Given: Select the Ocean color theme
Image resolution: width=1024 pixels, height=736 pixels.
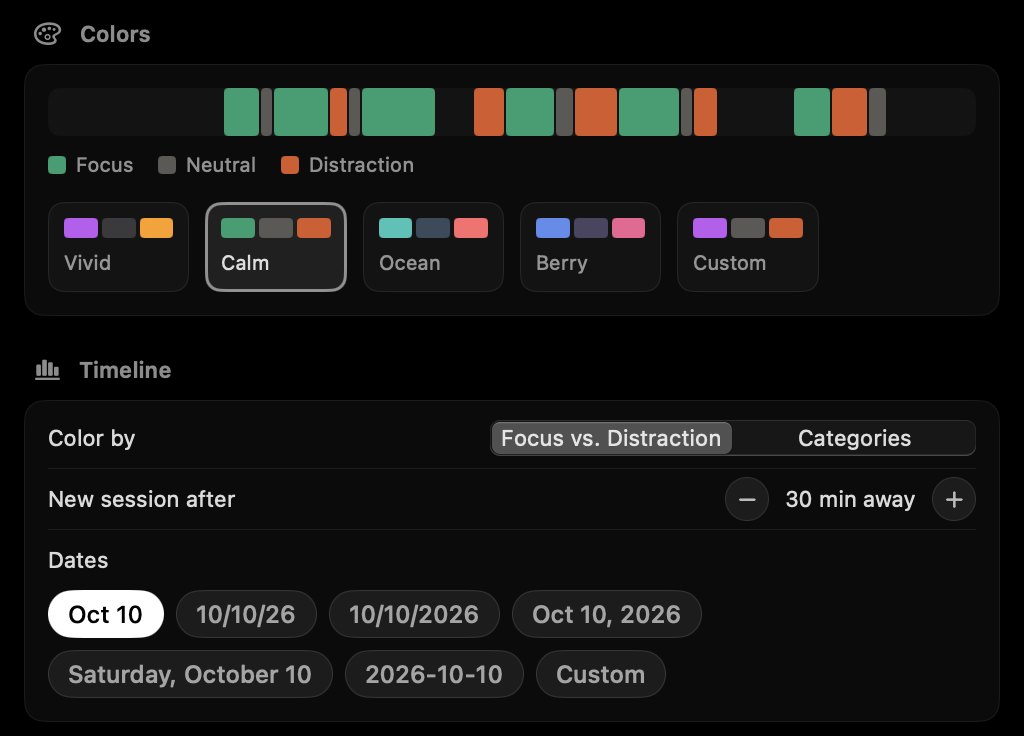Looking at the screenshot, I should [433, 247].
